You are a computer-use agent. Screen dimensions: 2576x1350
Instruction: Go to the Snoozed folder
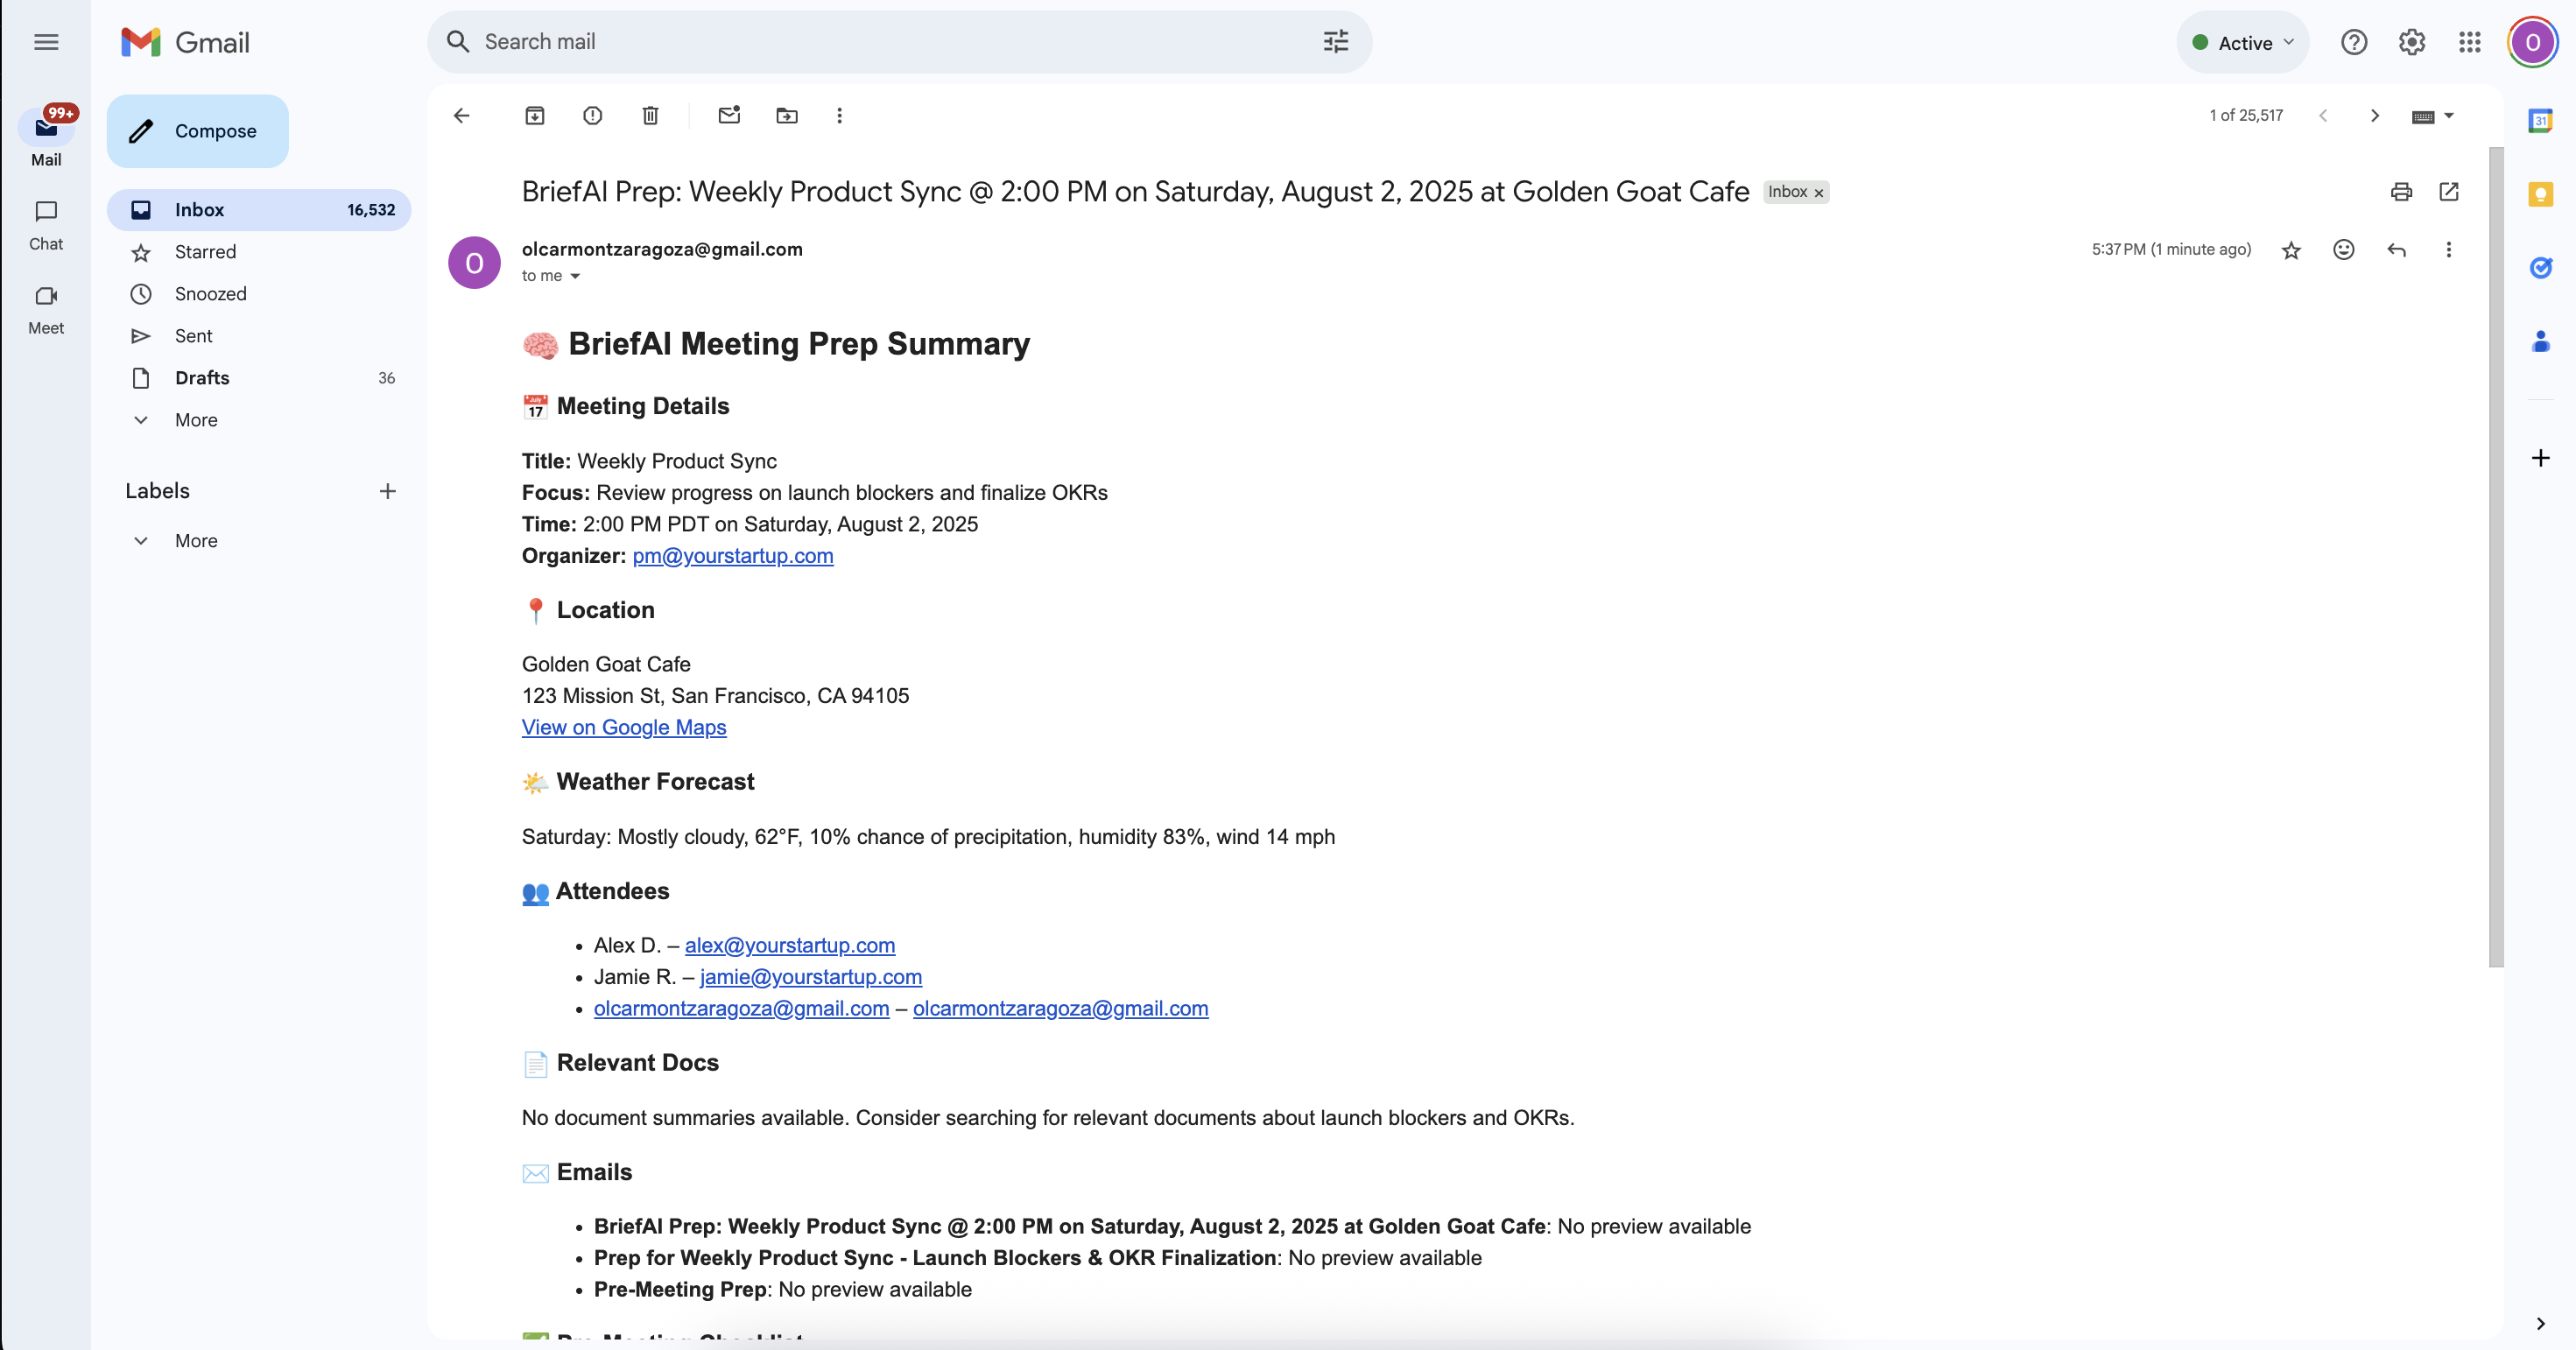[210, 294]
